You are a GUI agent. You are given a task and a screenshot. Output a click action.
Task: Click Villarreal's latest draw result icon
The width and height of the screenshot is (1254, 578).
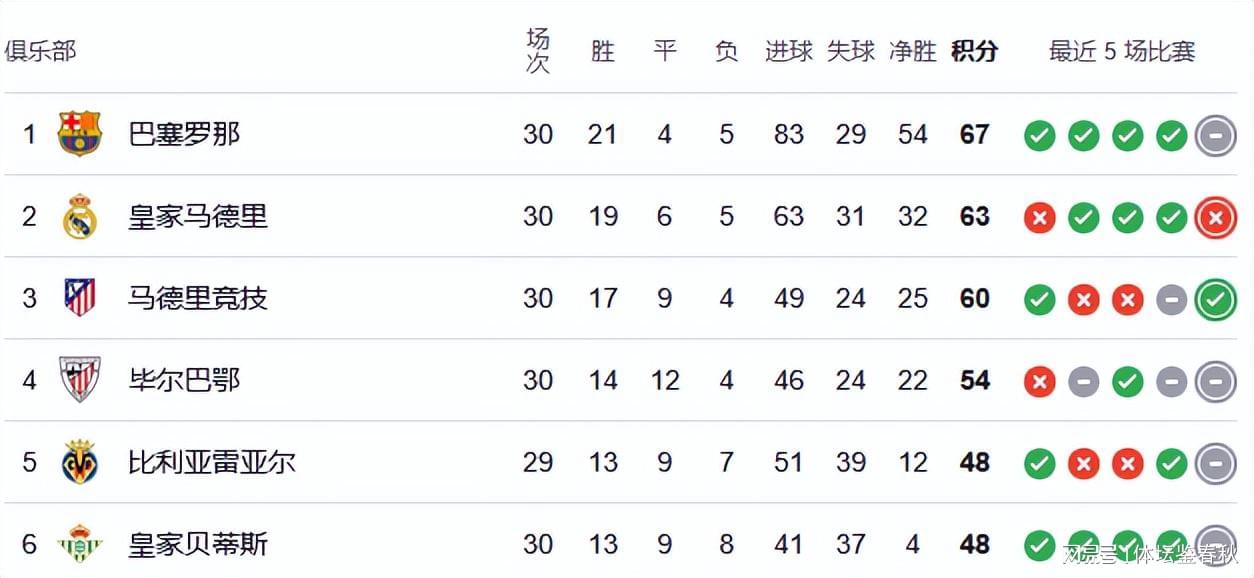1216,463
